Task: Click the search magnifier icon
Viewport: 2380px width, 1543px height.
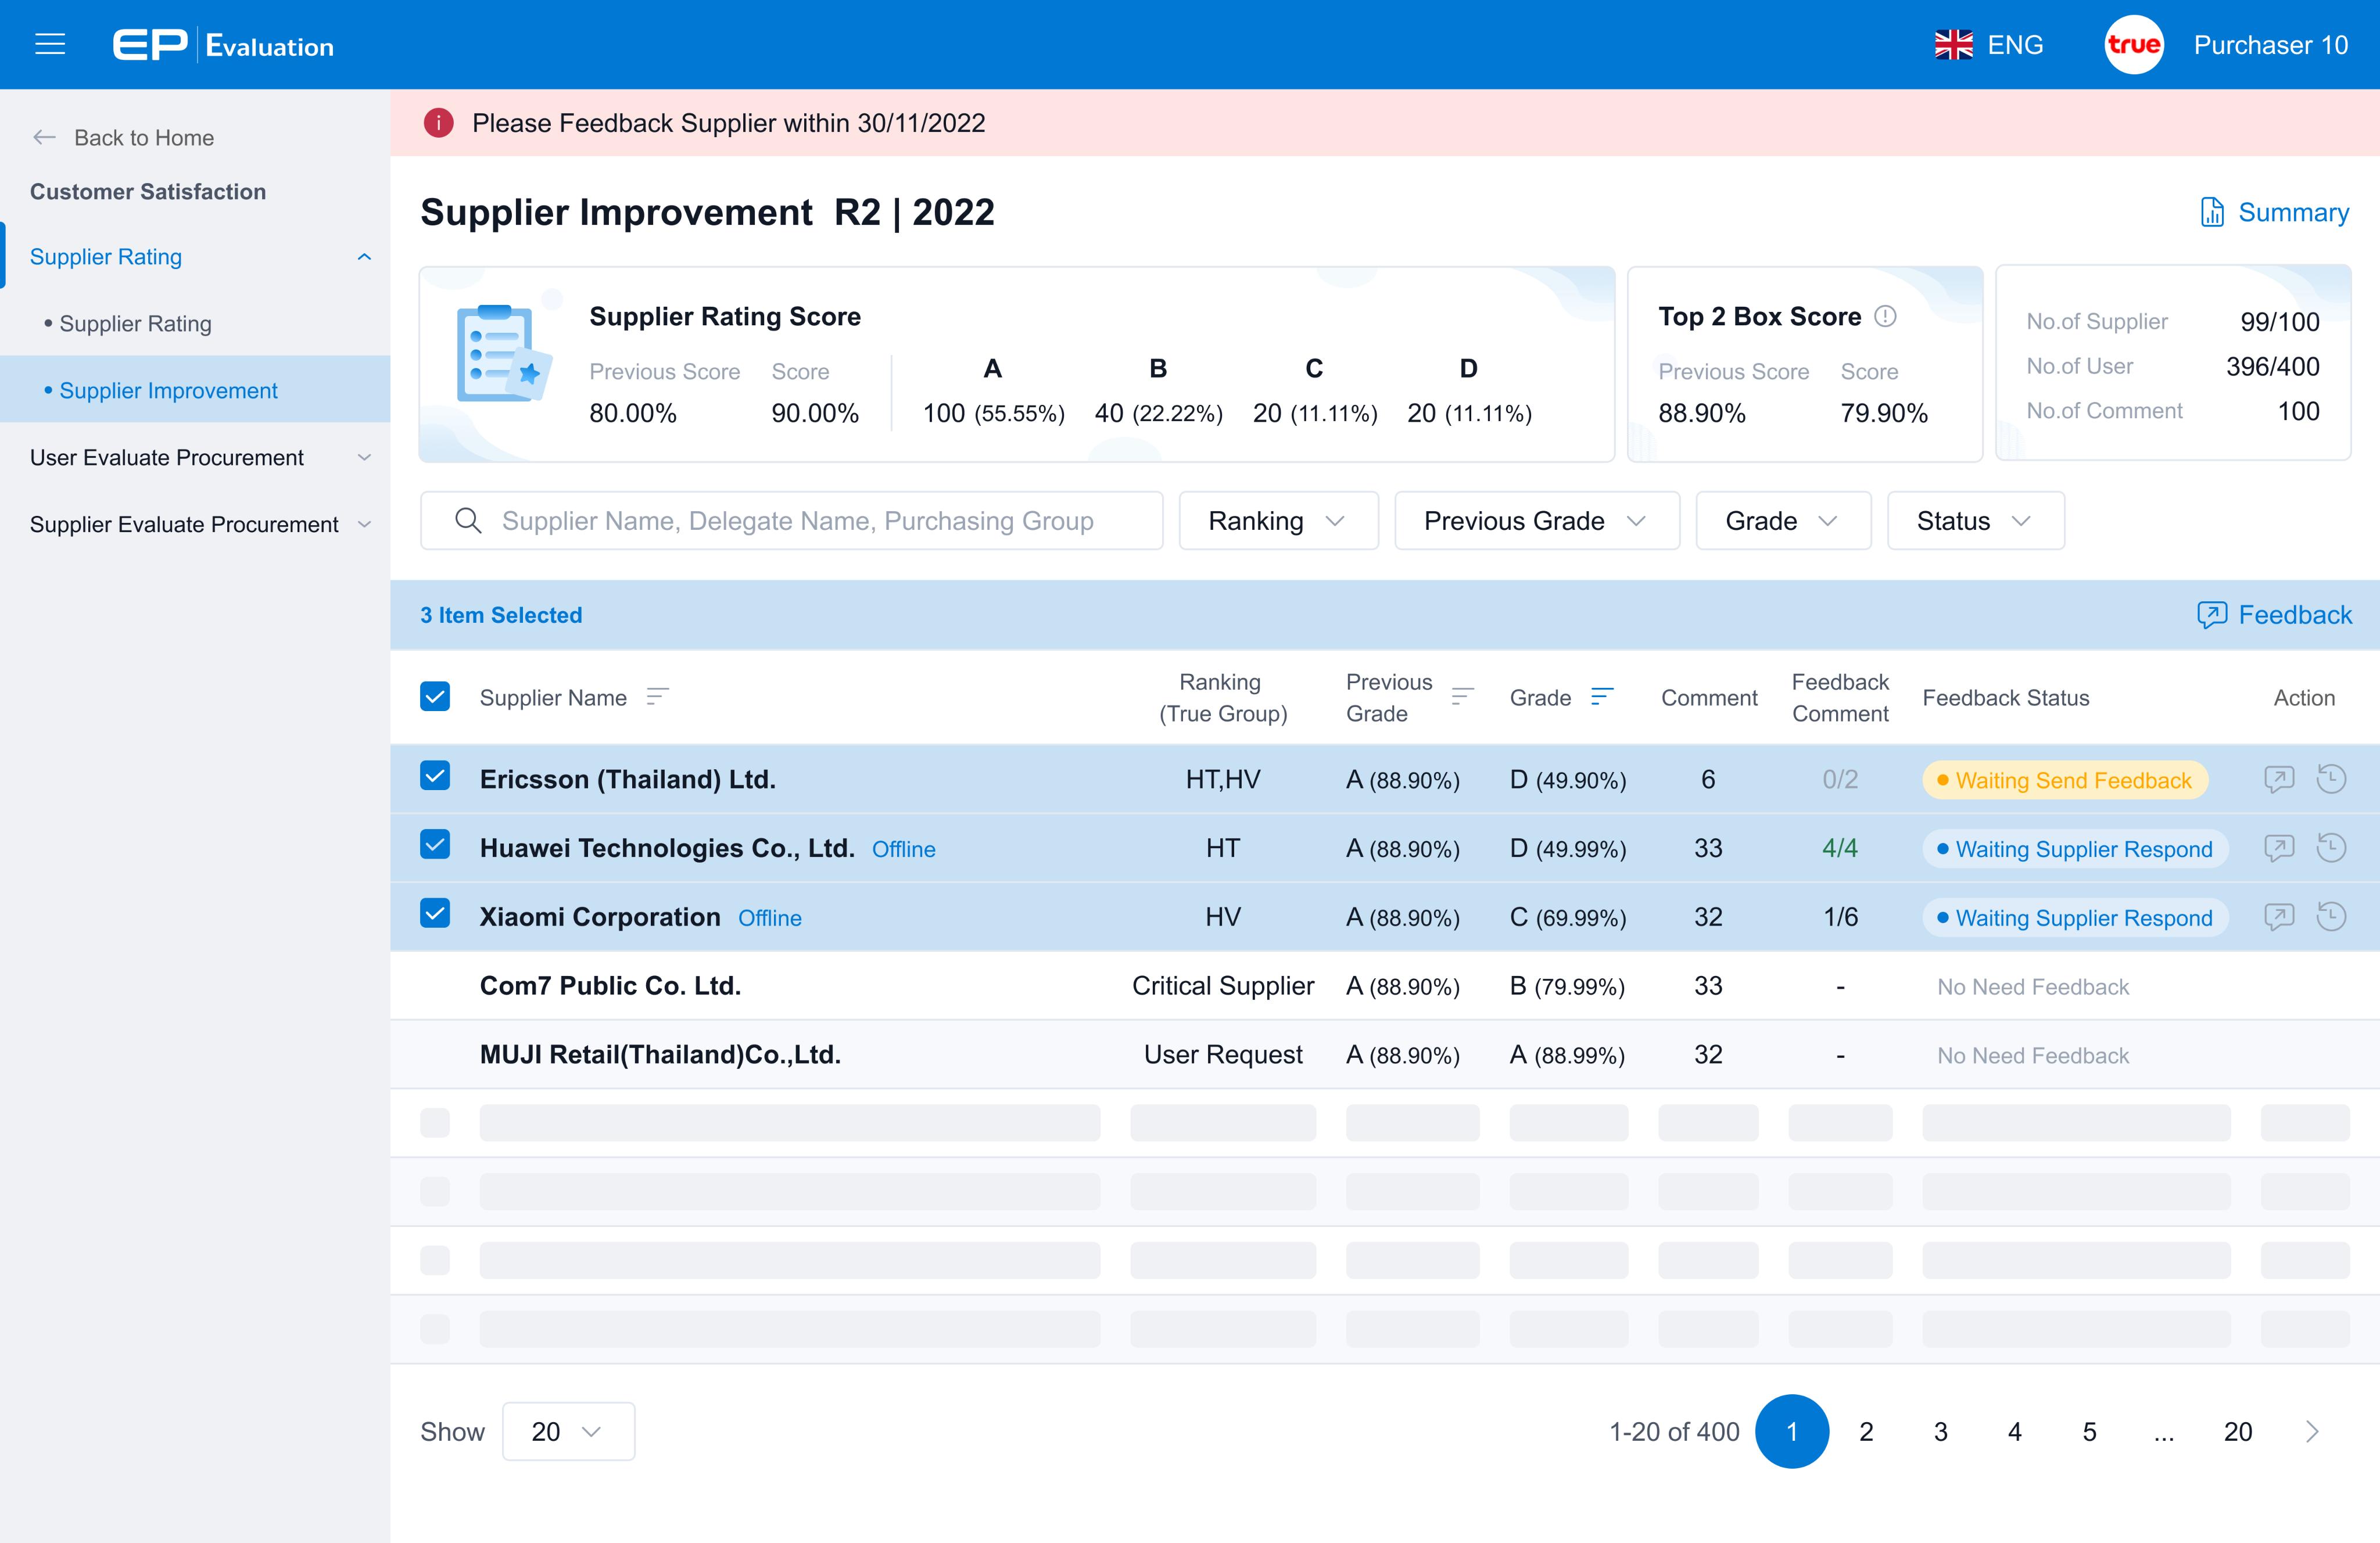Action: point(468,520)
